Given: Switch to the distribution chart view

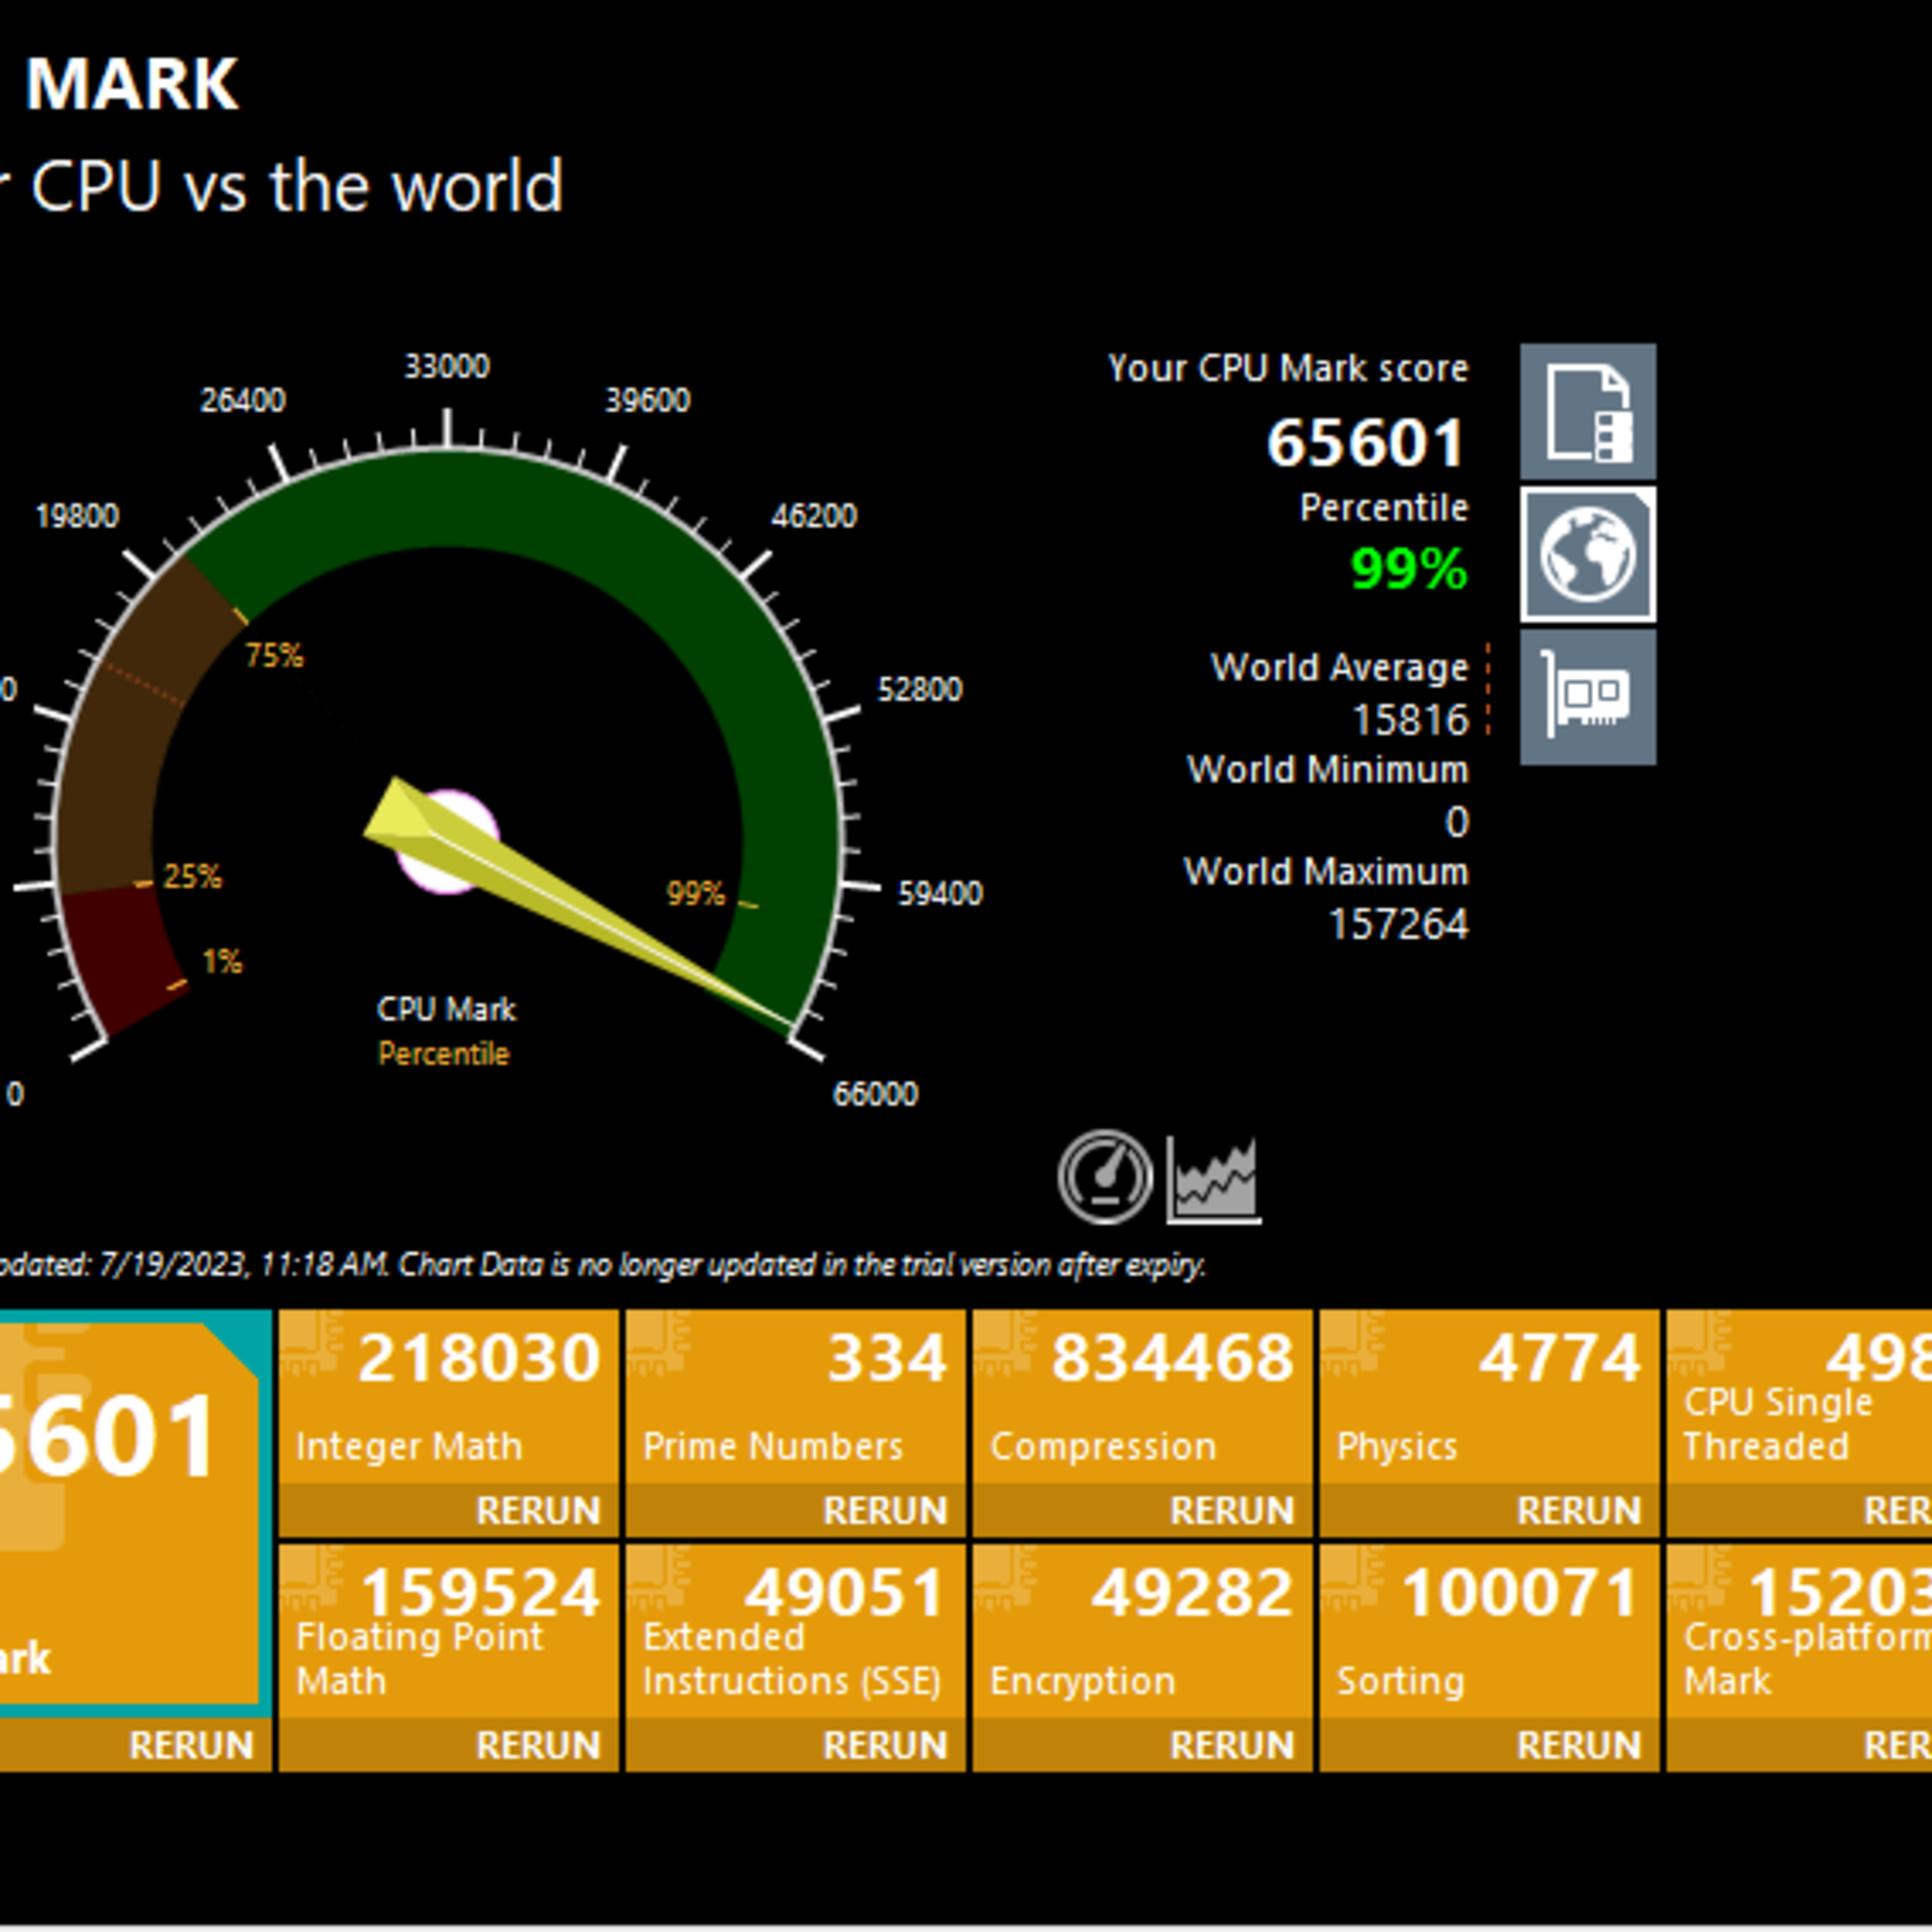Looking at the screenshot, I should point(1214,1180).
